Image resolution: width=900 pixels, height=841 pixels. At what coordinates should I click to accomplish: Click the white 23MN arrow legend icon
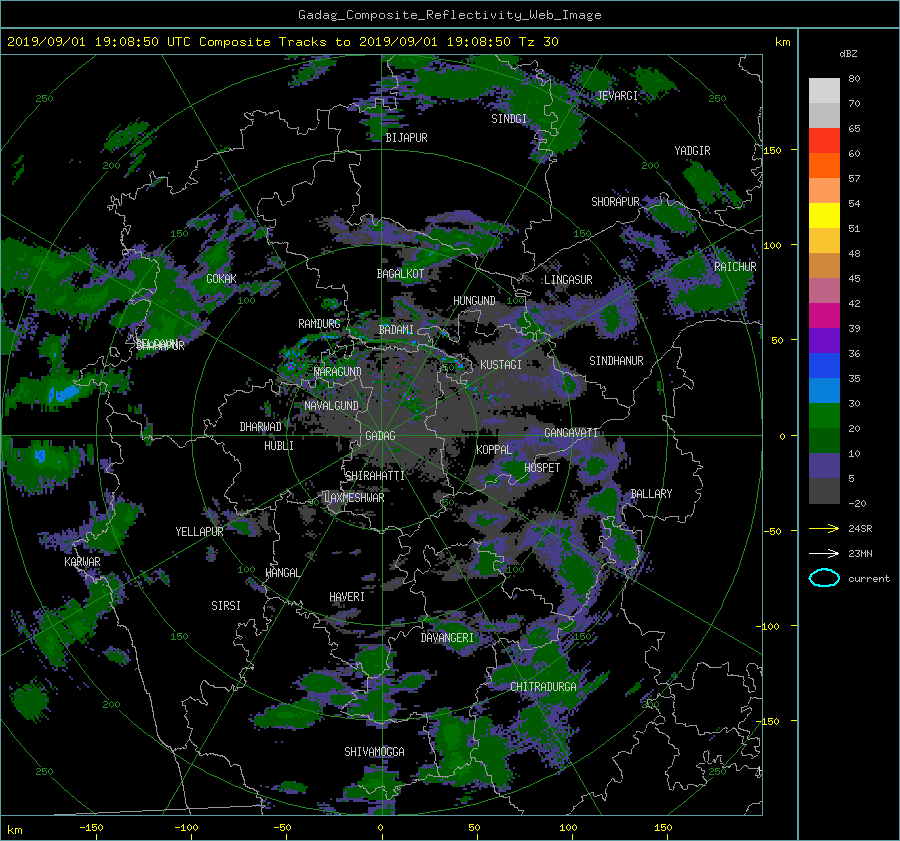point(824,553)
